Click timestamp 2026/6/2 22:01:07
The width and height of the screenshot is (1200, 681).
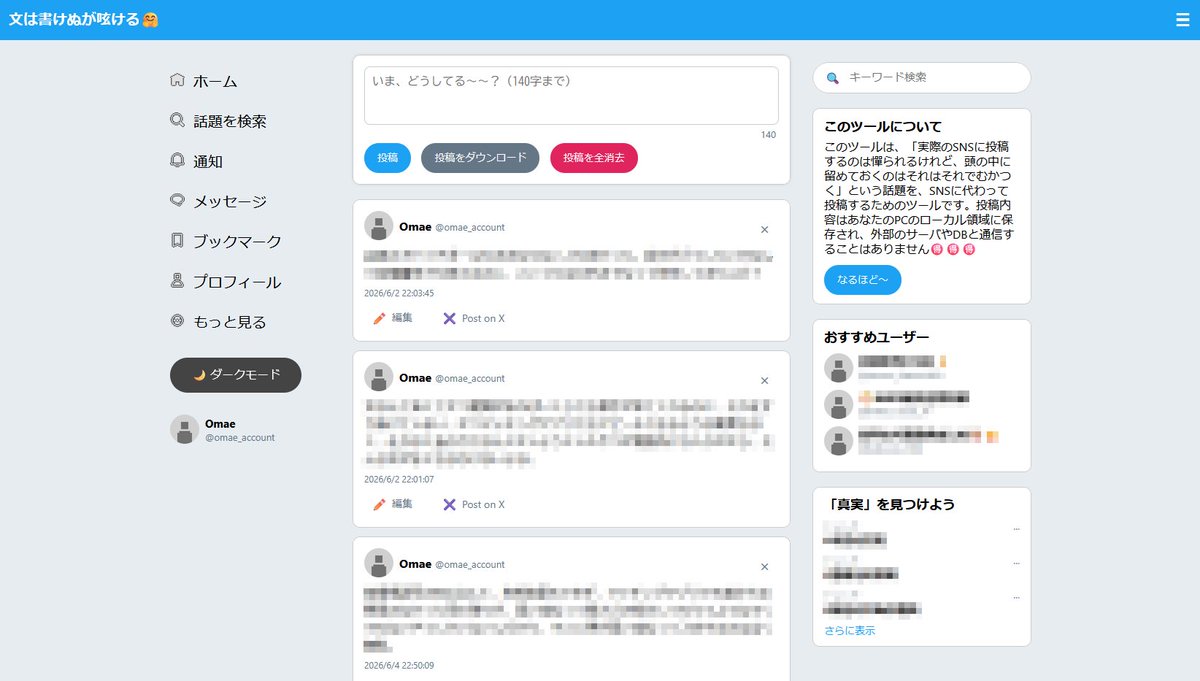pyautogui.click(x=399, y=479)
